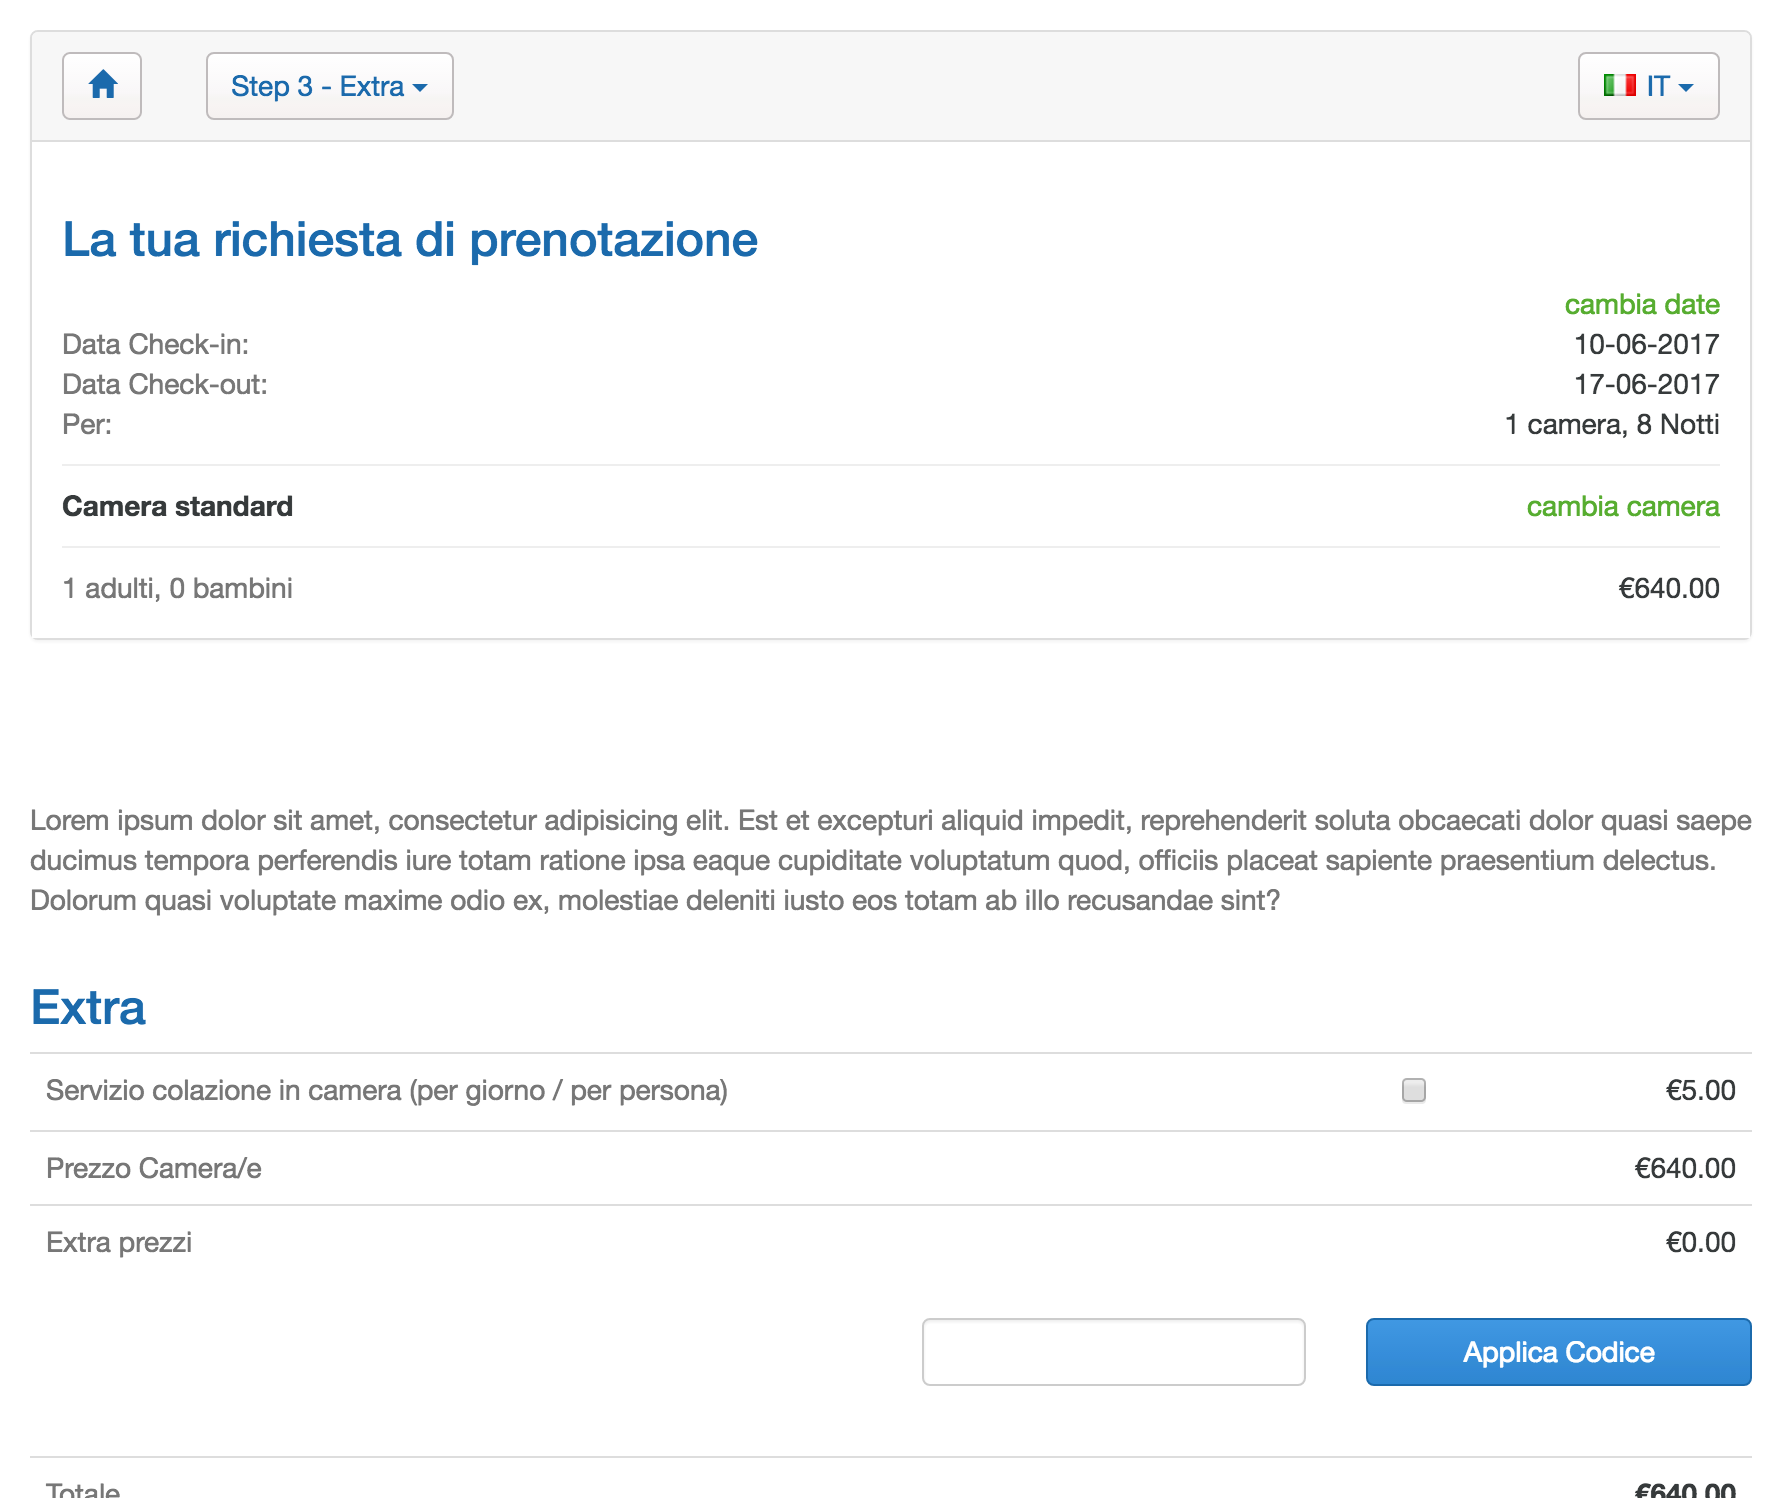Click the home icon button
This screenshot has height=1498, width=1782.
(102, 86)
